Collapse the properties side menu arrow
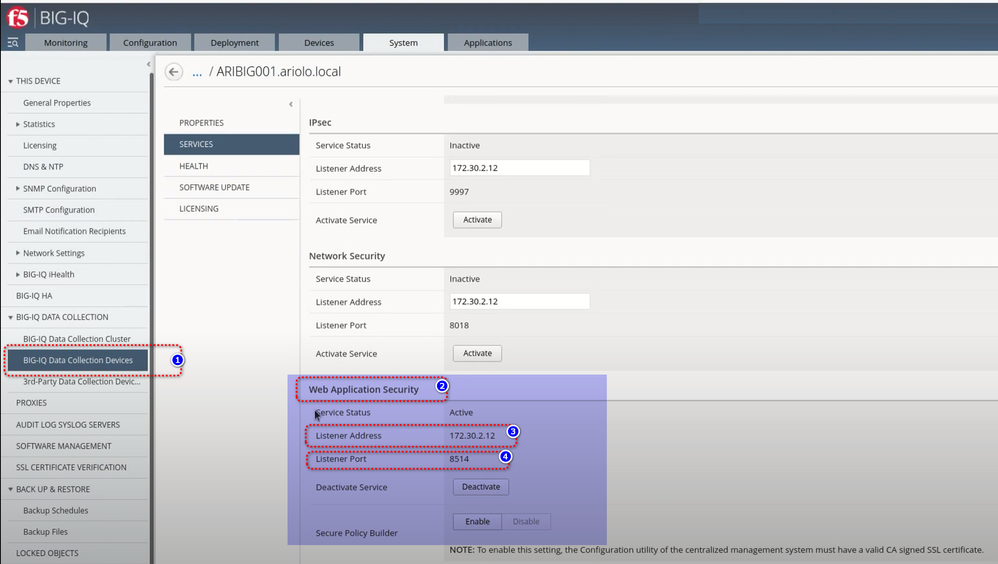Screen dimensions: 998x564 coord(291,104)
